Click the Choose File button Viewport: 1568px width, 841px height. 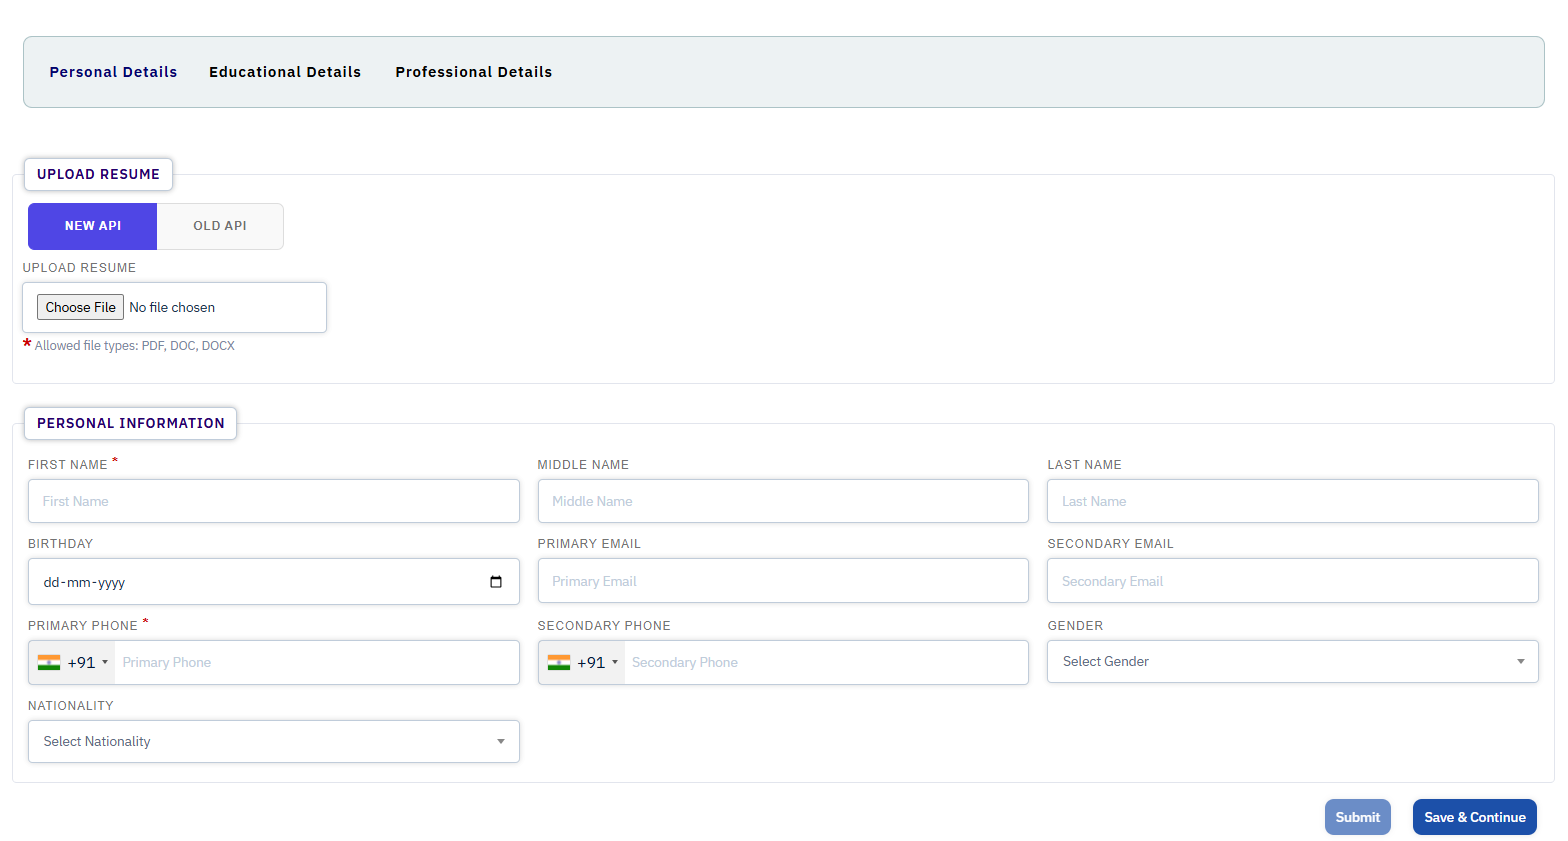(80, 307)
